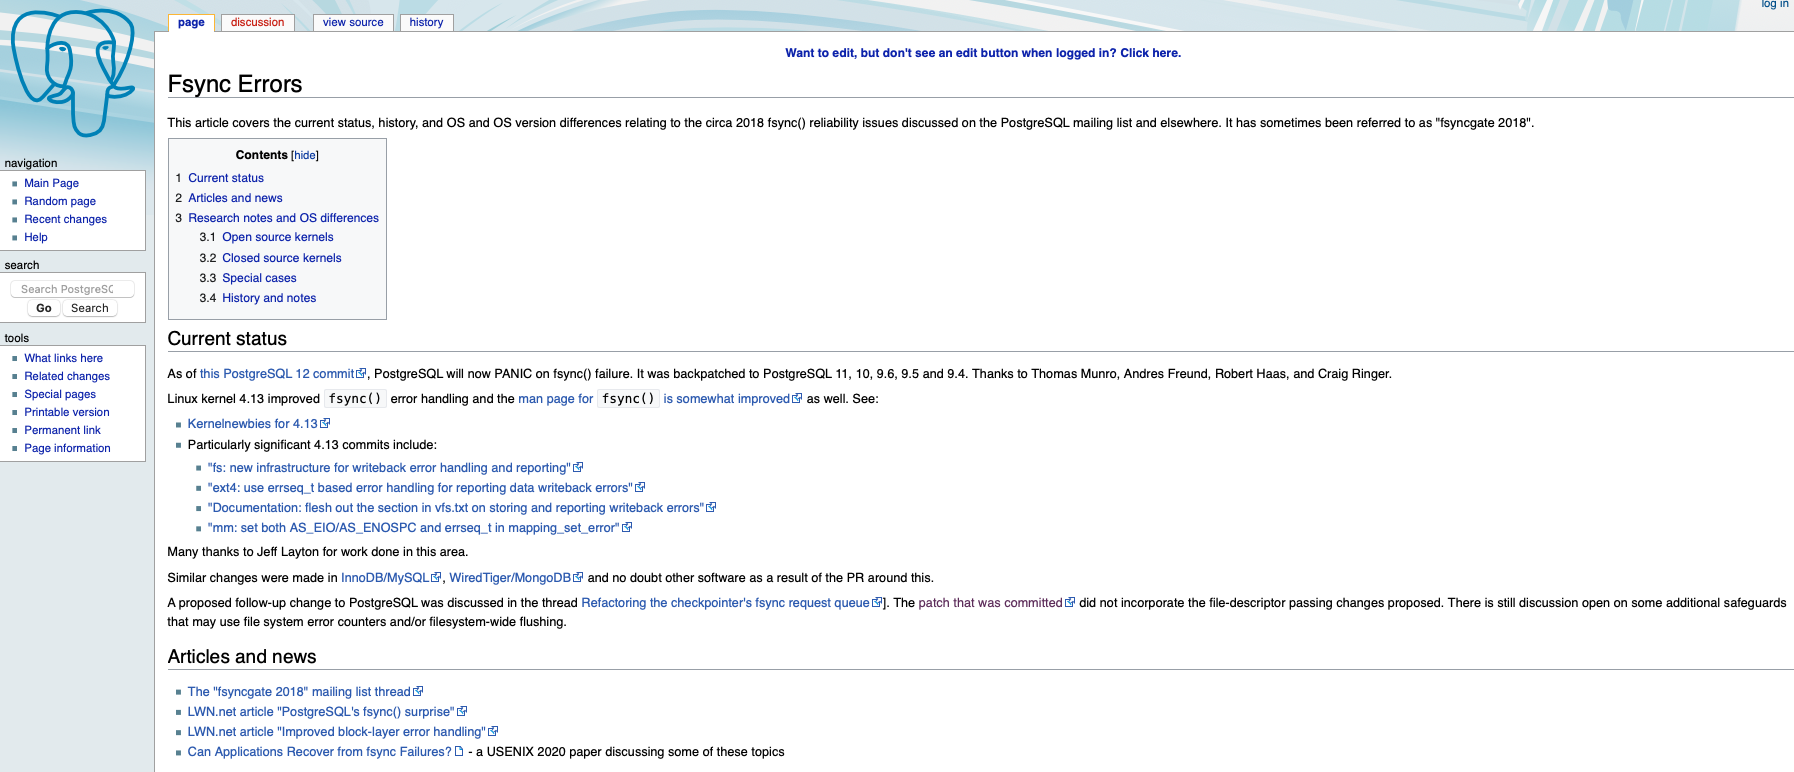This screenshot has height=772, width=1794.
Task: Open 'ext4: use errseq_t based' commit link
Action: [x=420, y=488]
